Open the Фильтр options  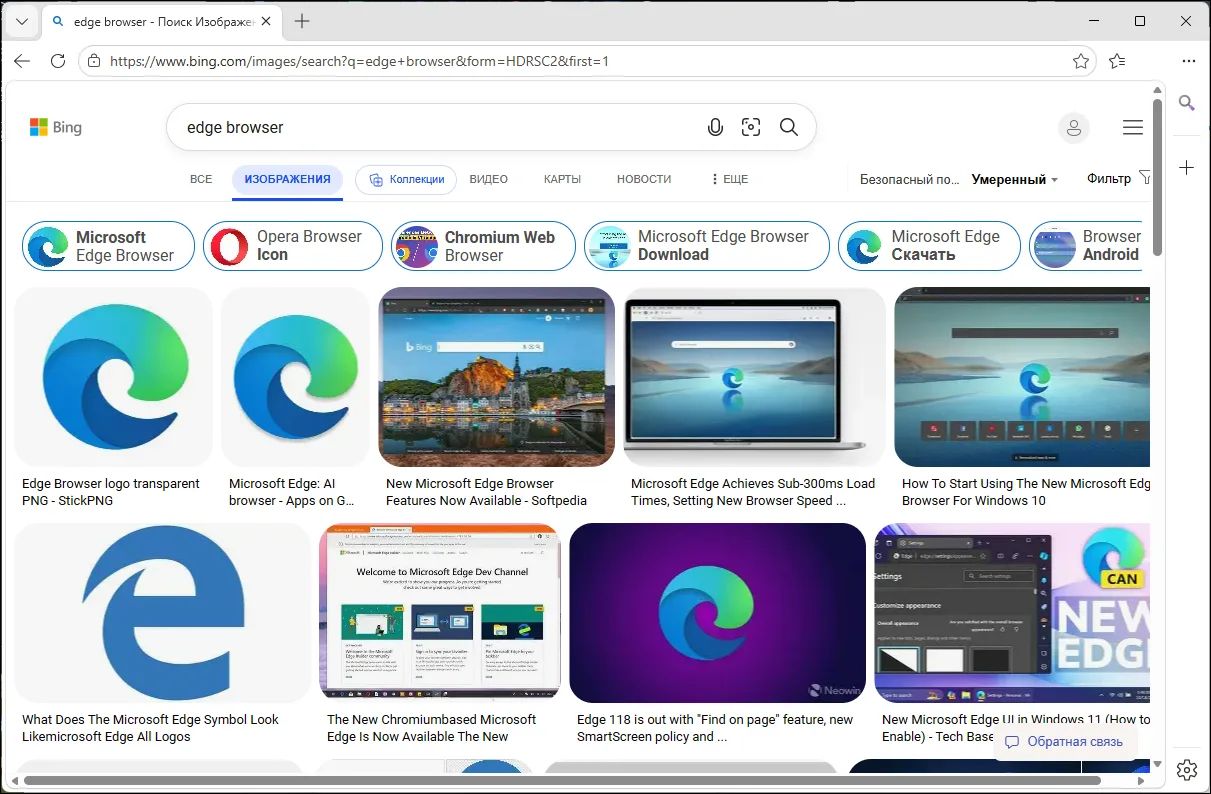(1118, 178)
